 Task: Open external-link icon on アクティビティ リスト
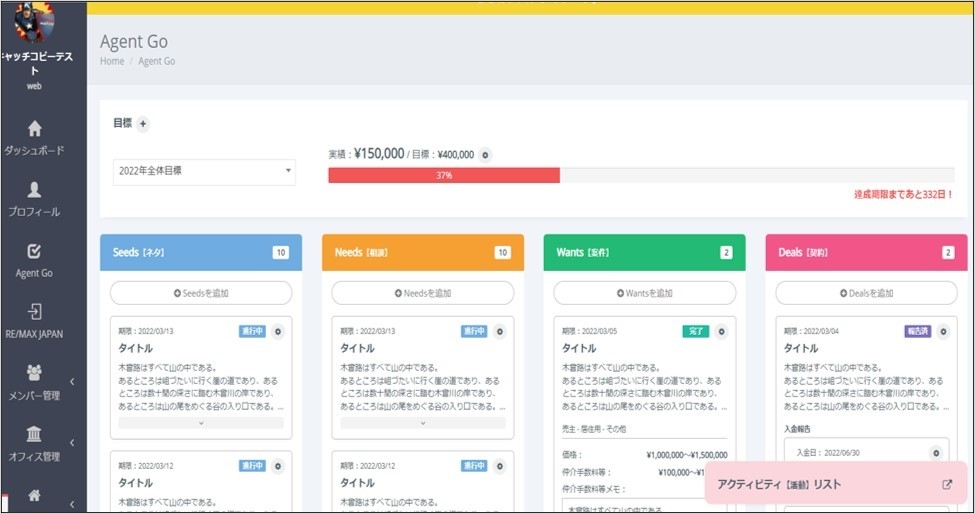click(x=947, y=484)
